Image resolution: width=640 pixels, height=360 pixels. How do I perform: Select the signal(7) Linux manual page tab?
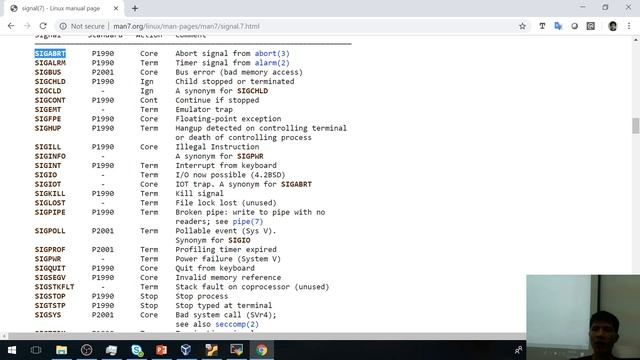click(x=63, y=8)
